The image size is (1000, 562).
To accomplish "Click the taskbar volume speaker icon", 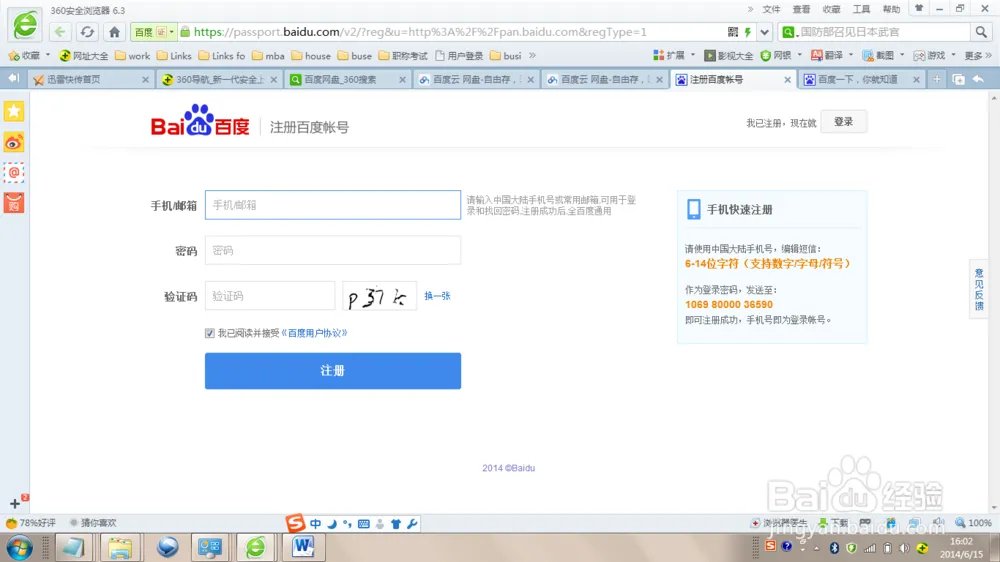I will (904, 548).
